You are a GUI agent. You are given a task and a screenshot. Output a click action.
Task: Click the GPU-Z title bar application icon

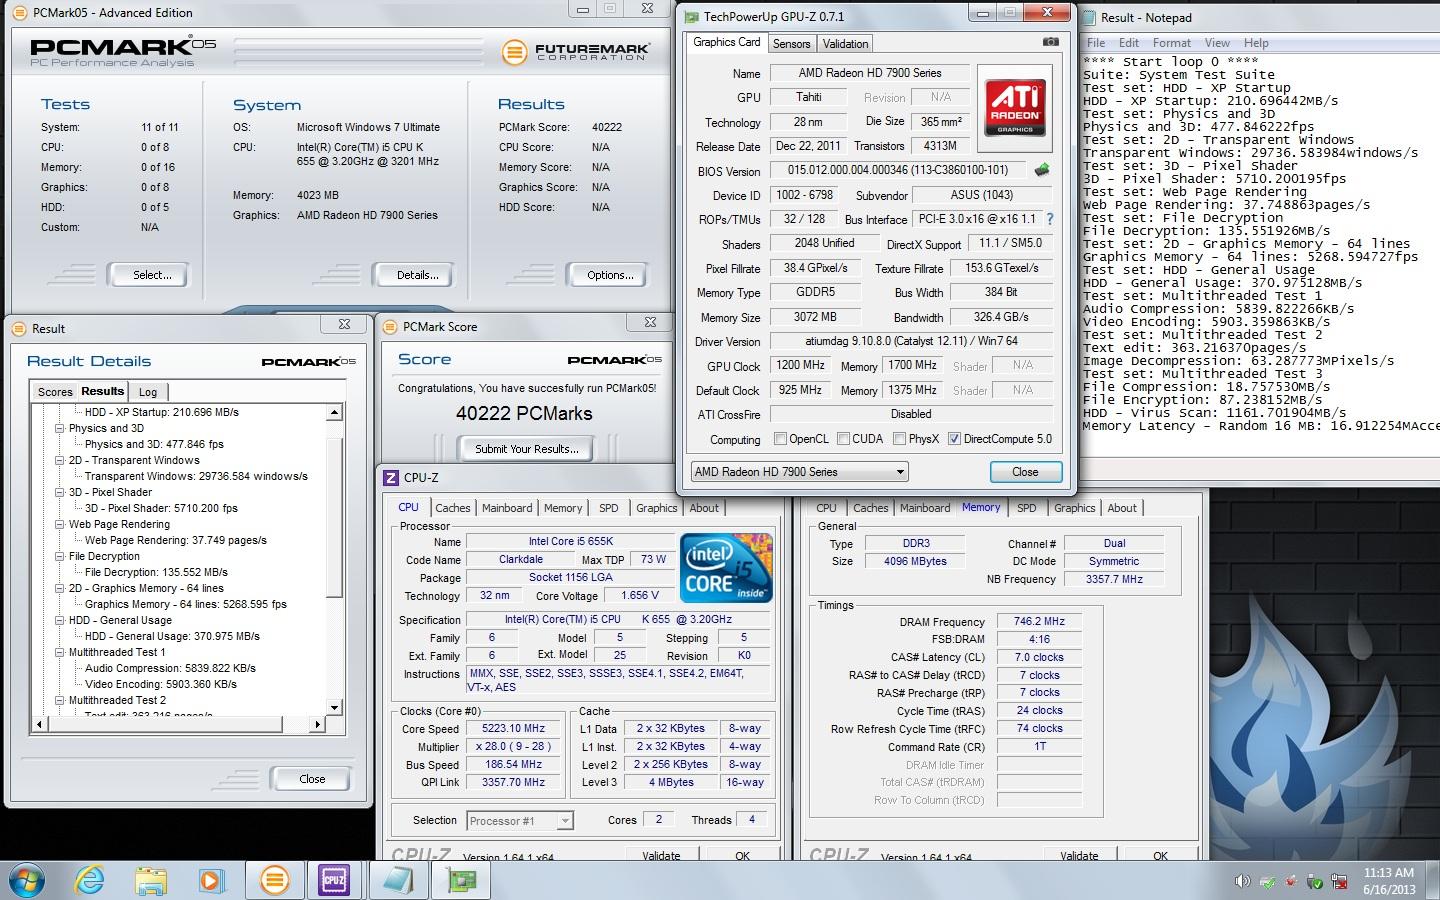pos(692,16)
